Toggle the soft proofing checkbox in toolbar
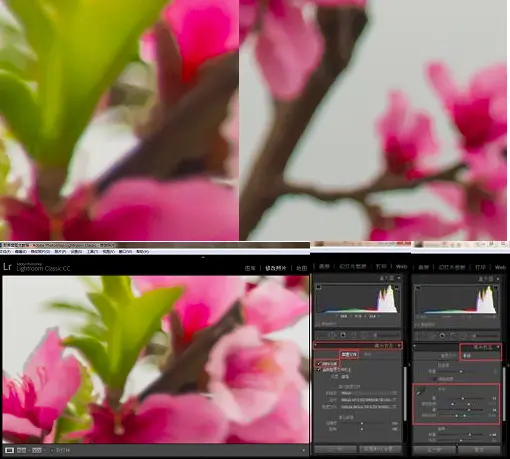This screenshot has width=510, height=459. [x=52, y=450]
